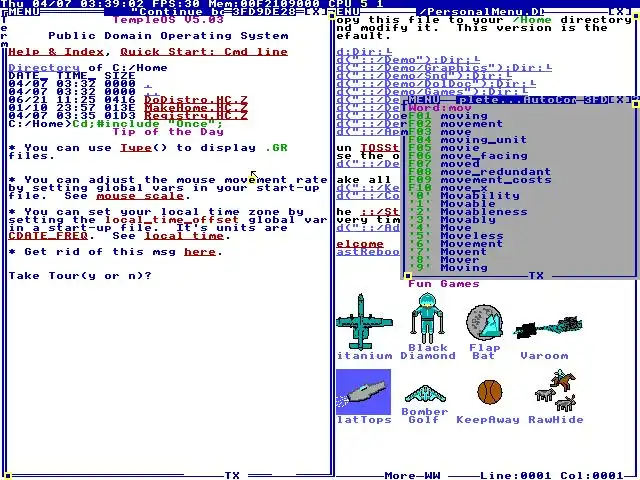The height and width of the screenshot is (480, 640).
Task: Click Fun Games heading in PersonalMenu
Action: tap(444, 284)
